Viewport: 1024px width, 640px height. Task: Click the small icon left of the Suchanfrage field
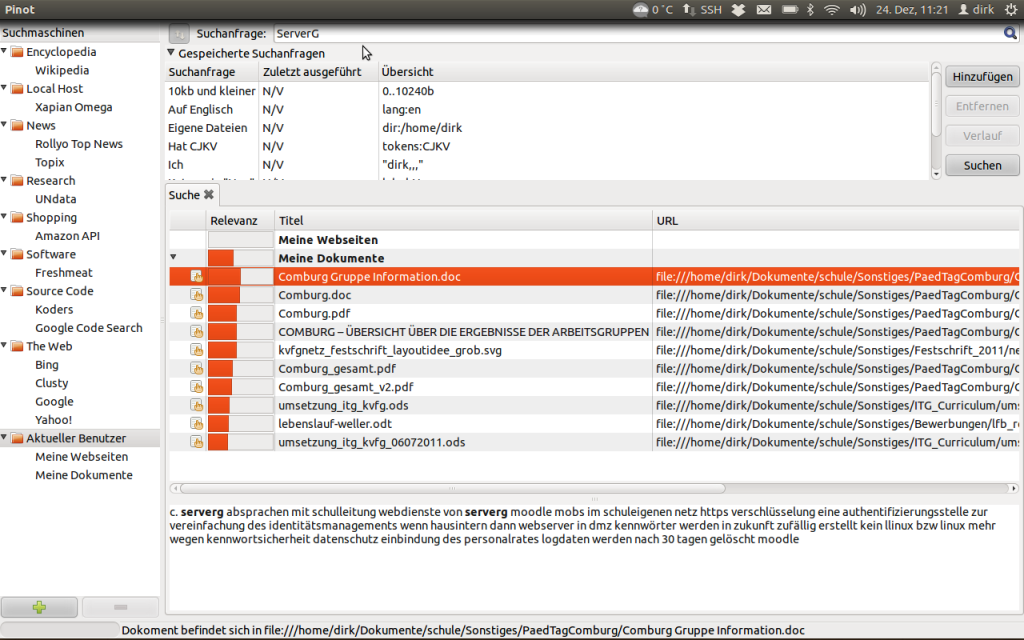point(177,32)
